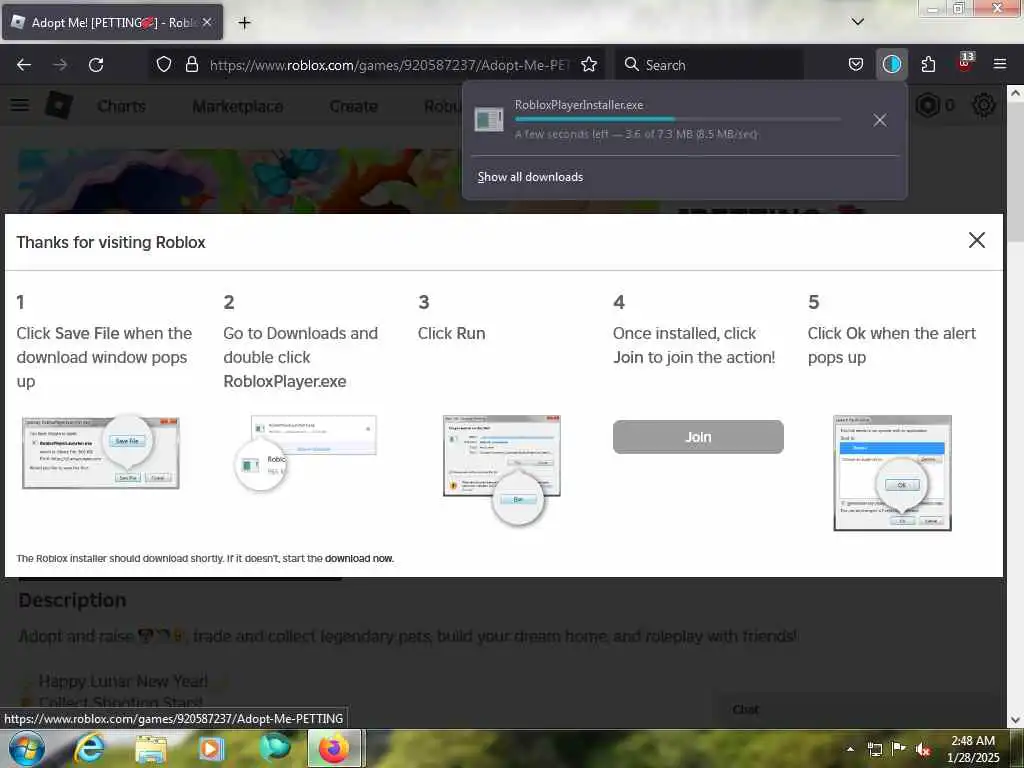Click the download file icon in panel
This screenshot has width=1024, height=768.
click(488, 120)
